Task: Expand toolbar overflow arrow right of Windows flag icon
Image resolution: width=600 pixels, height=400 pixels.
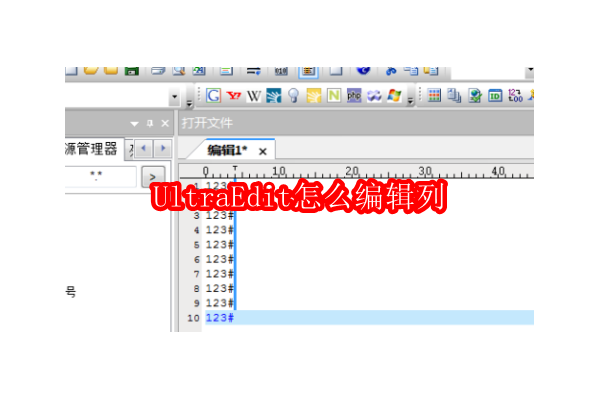Action: click(x=410, y=101)
